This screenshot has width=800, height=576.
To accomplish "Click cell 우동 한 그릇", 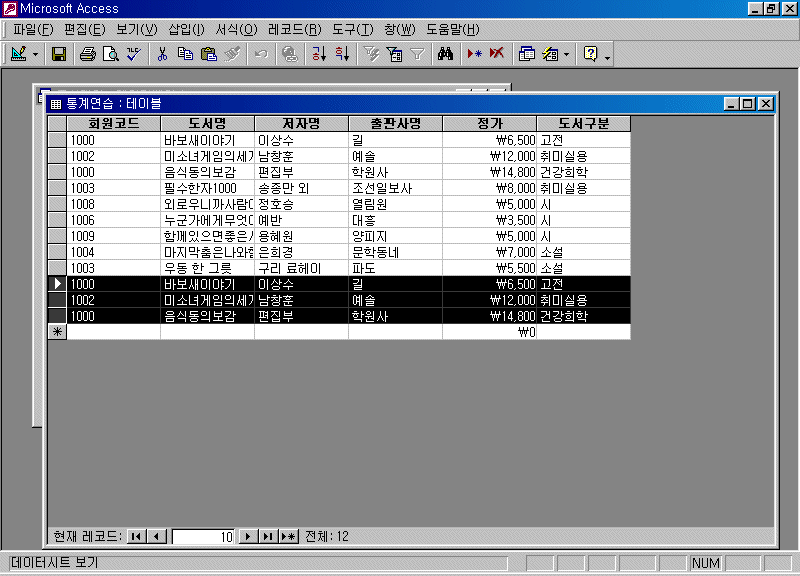I will [x=207, y=268].
